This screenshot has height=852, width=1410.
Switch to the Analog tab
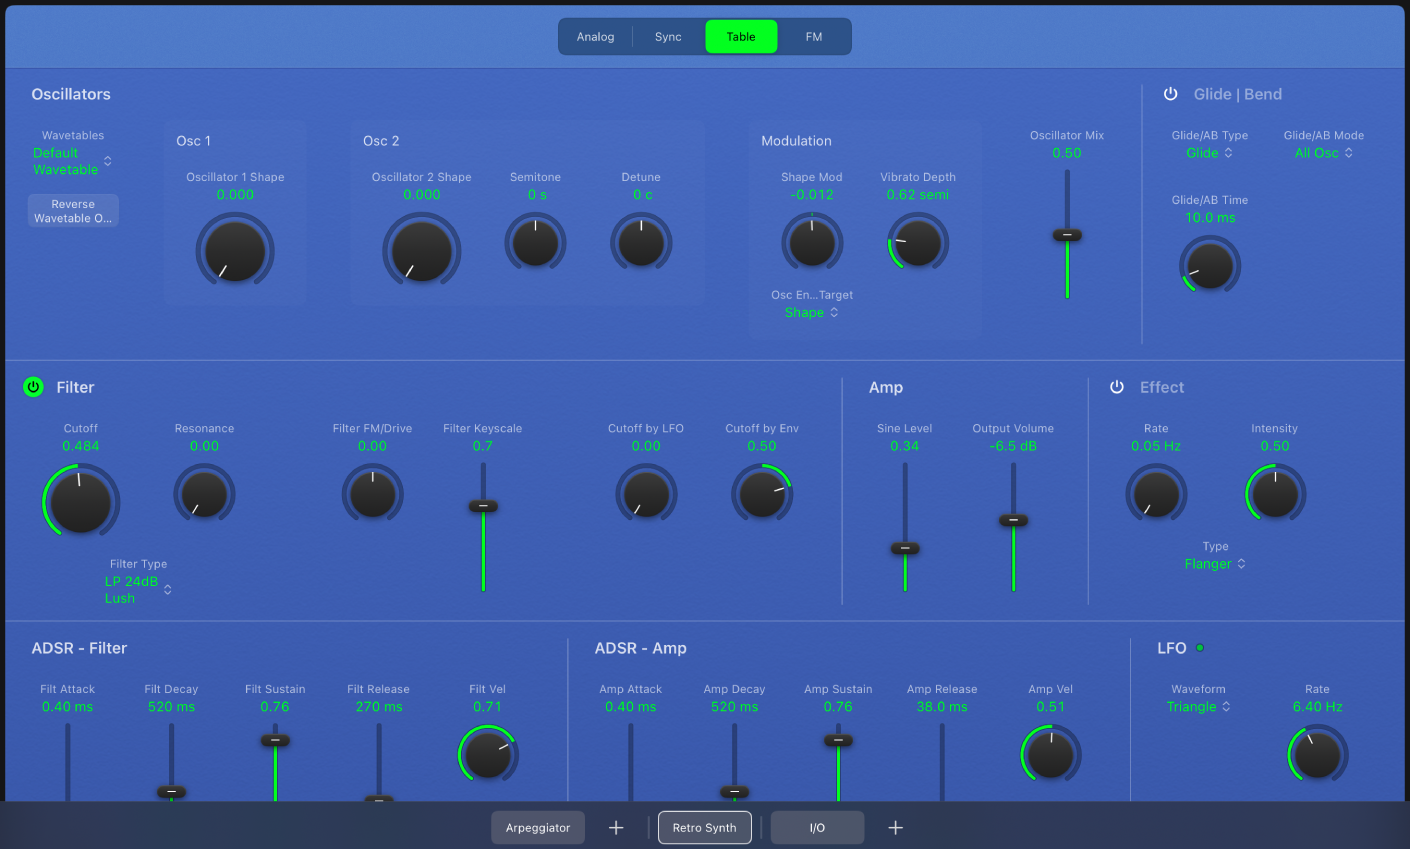(595, 36)
